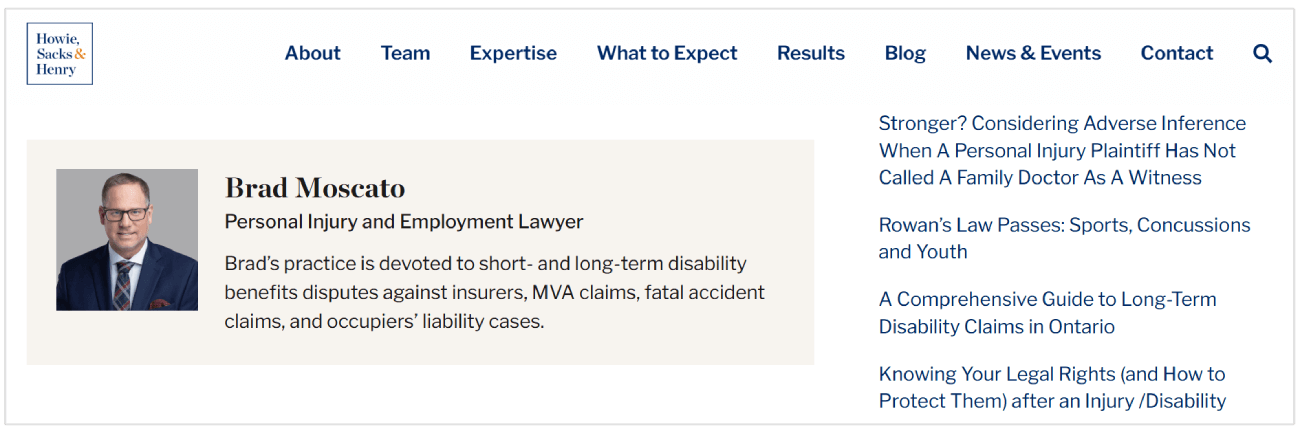Visit the News & Events page
Viewport: 1300px width, 433px height.
pyautogui.click(x=1033, y=54)
